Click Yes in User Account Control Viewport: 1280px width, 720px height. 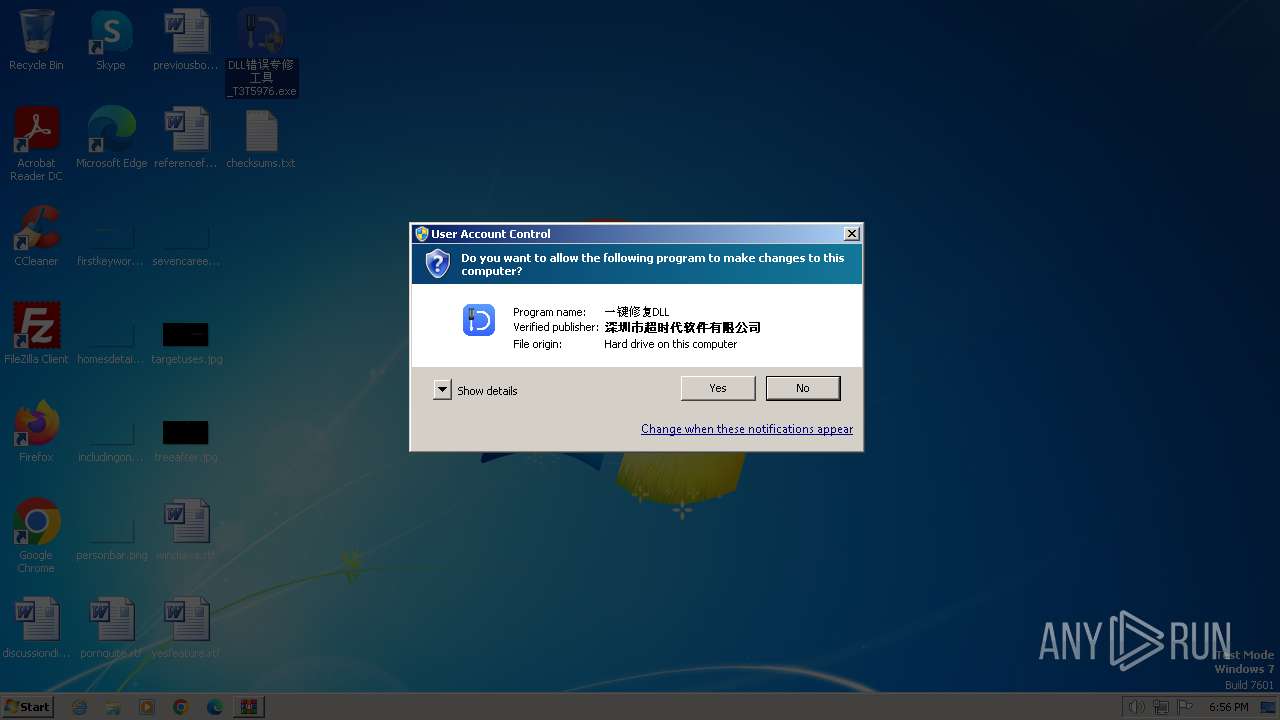pos(718,388)
